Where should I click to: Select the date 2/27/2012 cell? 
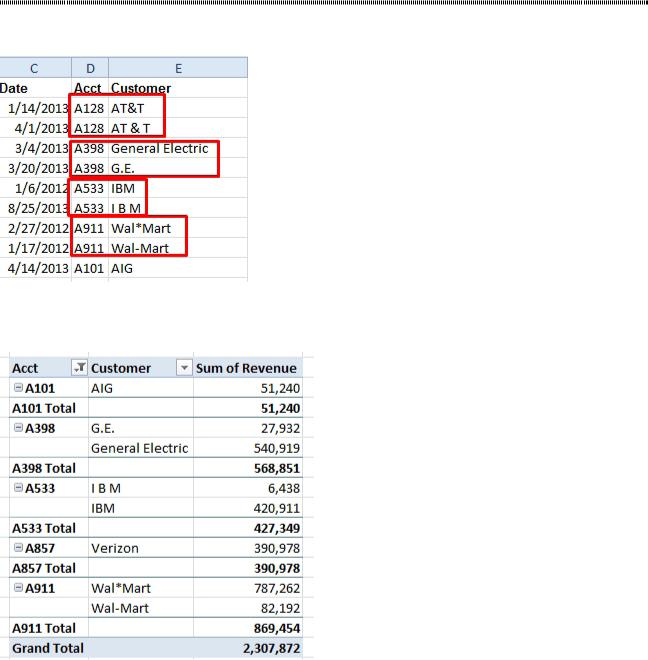coord(35,228)
